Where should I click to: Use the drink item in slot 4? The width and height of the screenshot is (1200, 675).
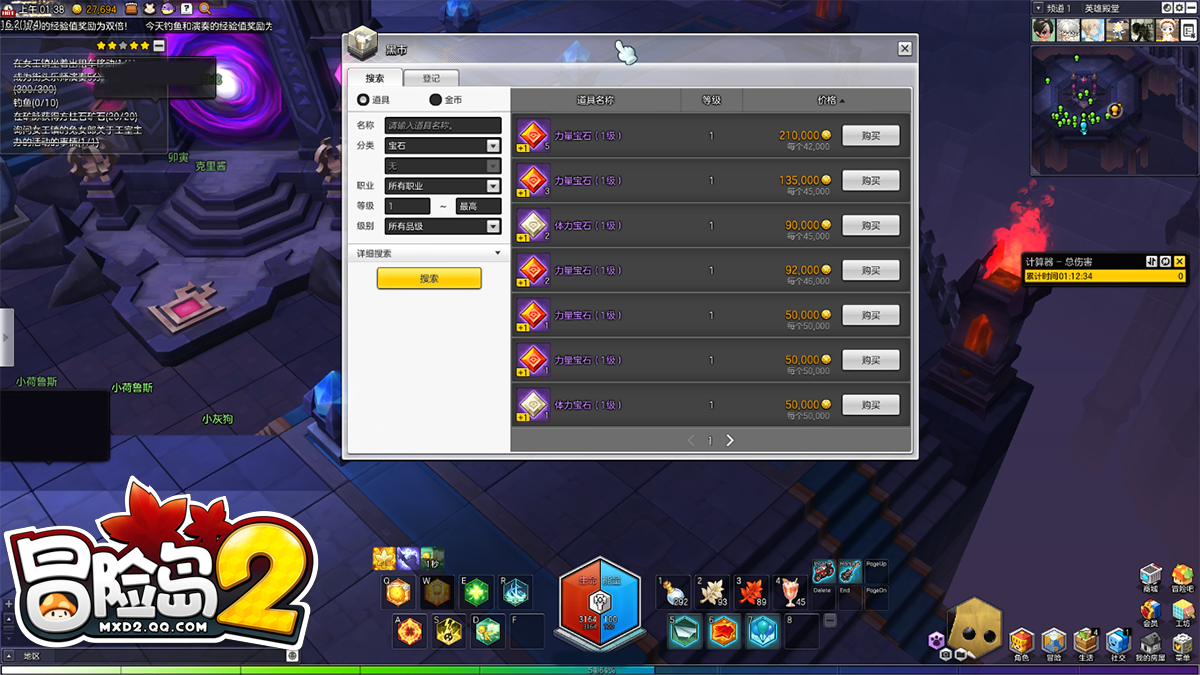[791, 592]
